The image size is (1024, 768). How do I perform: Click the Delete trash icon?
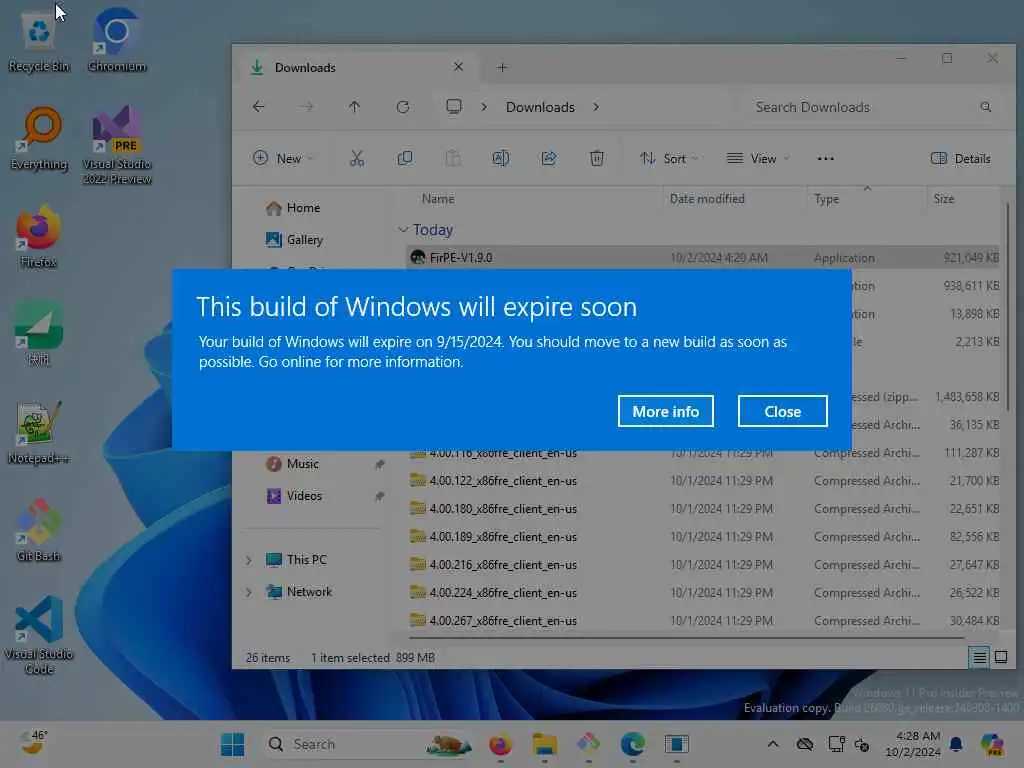(597, 158)
